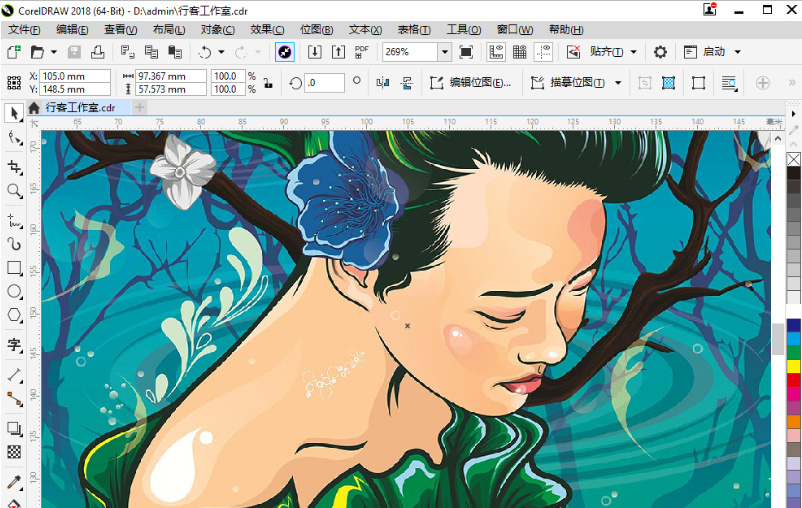Open the Welcome screen home icon

click(x=34, y=107)
